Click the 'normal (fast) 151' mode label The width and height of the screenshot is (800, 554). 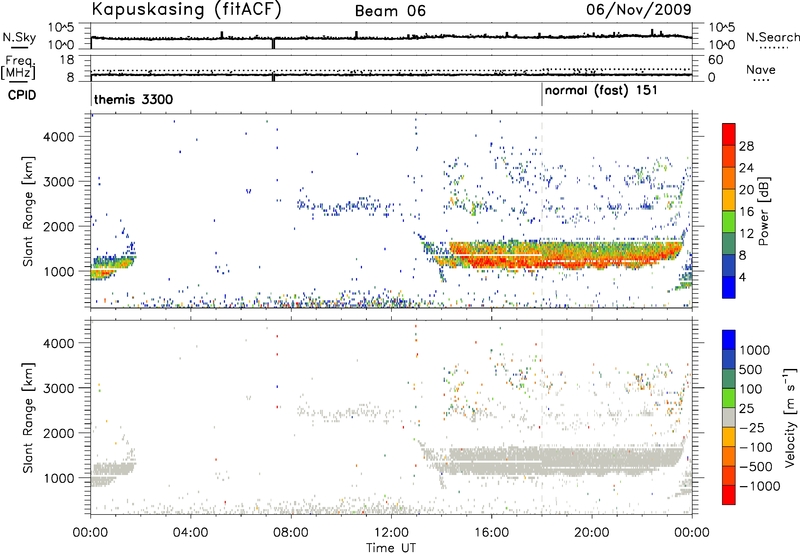pos(601,91)
